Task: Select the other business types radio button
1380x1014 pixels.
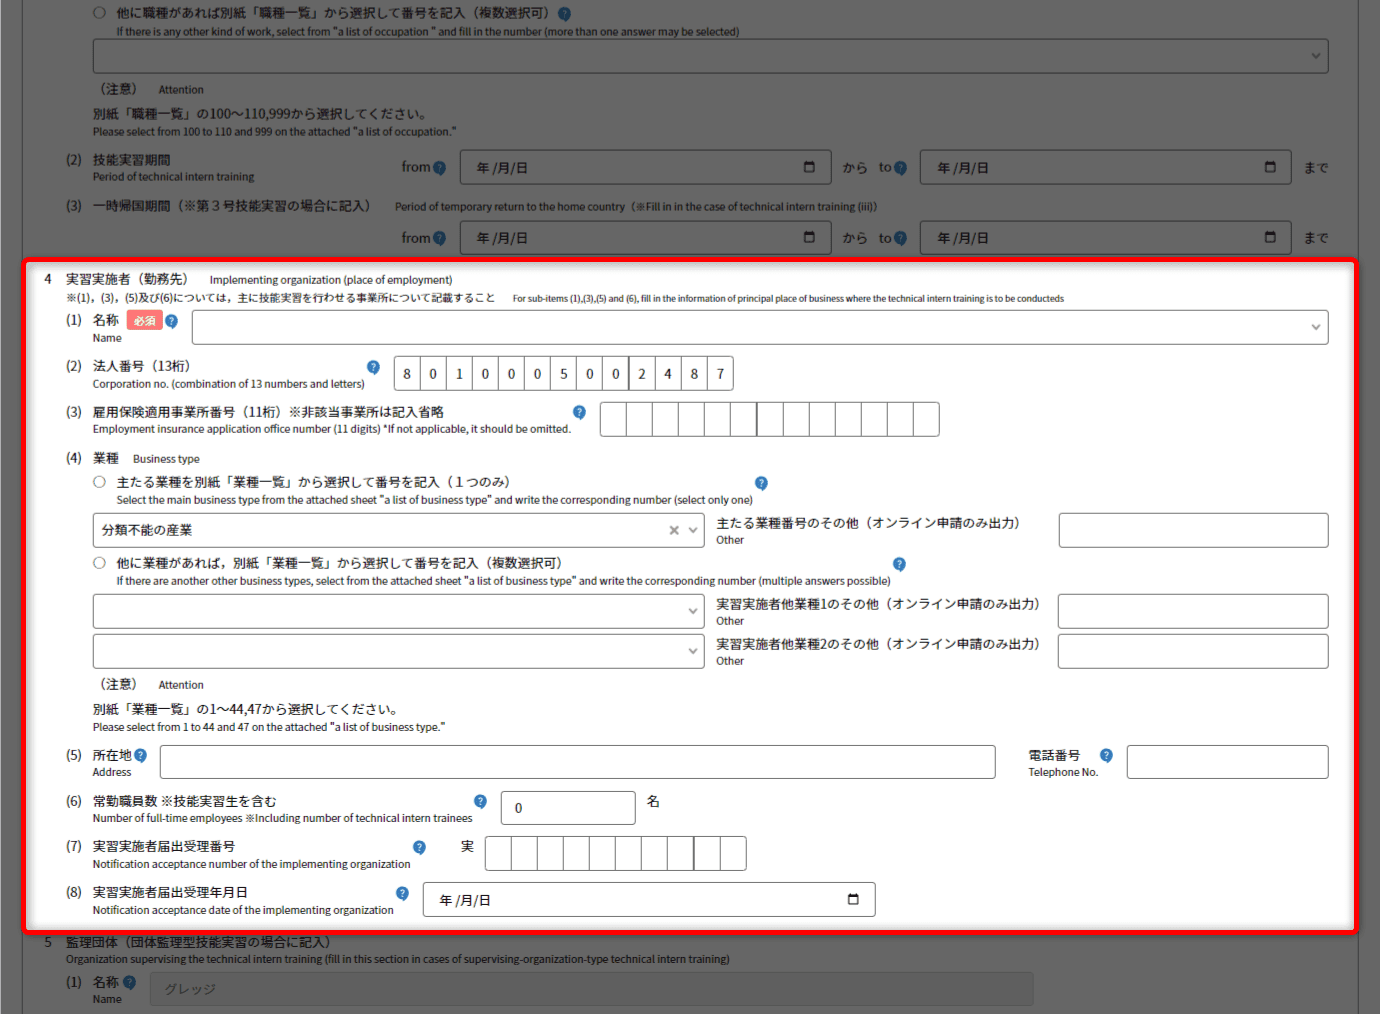Action: tap(100, 563)
